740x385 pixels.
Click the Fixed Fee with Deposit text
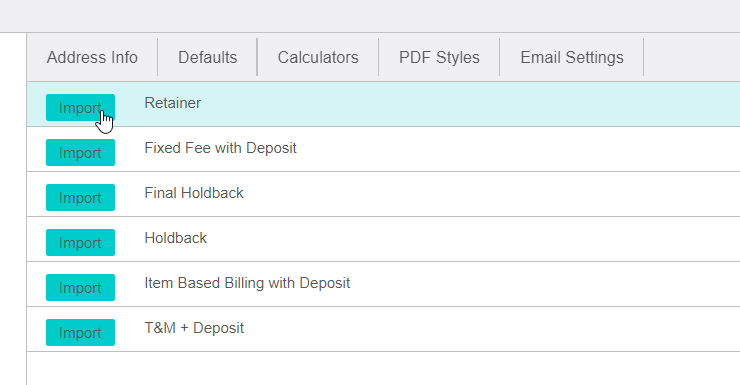pyautogui.click(x=220, y=148)
